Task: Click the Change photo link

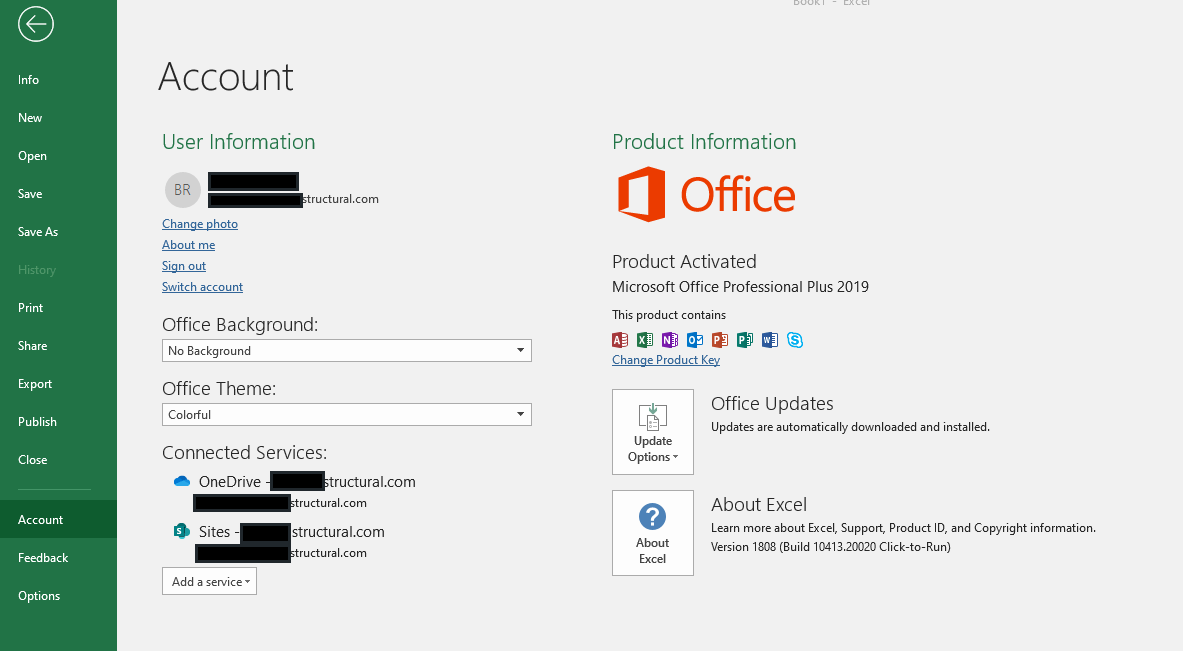Action: click(x=200, y=224)
